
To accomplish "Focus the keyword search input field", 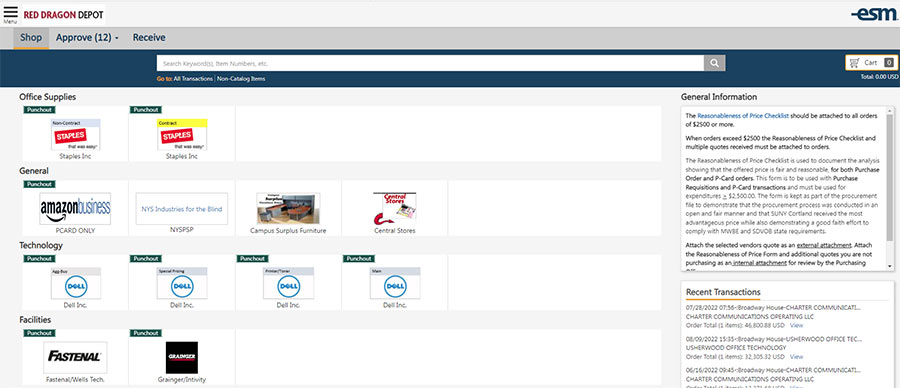I will [x=430, y=63].
